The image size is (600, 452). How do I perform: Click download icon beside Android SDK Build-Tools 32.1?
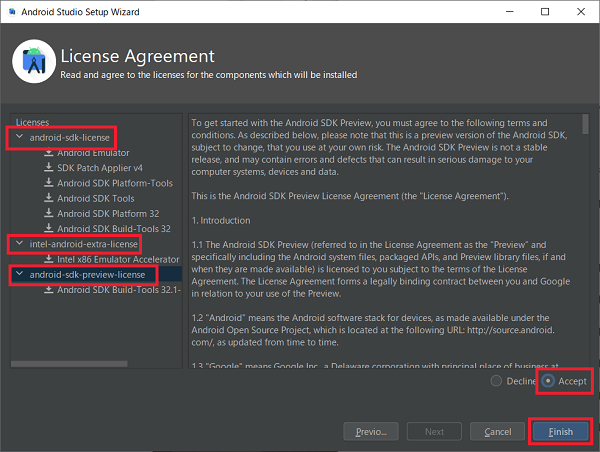(49, 290)
